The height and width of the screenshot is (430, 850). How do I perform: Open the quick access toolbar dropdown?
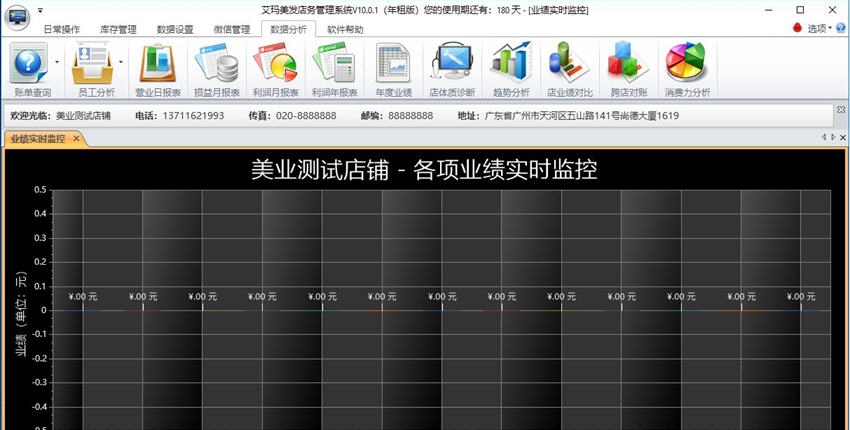(40, 10)
